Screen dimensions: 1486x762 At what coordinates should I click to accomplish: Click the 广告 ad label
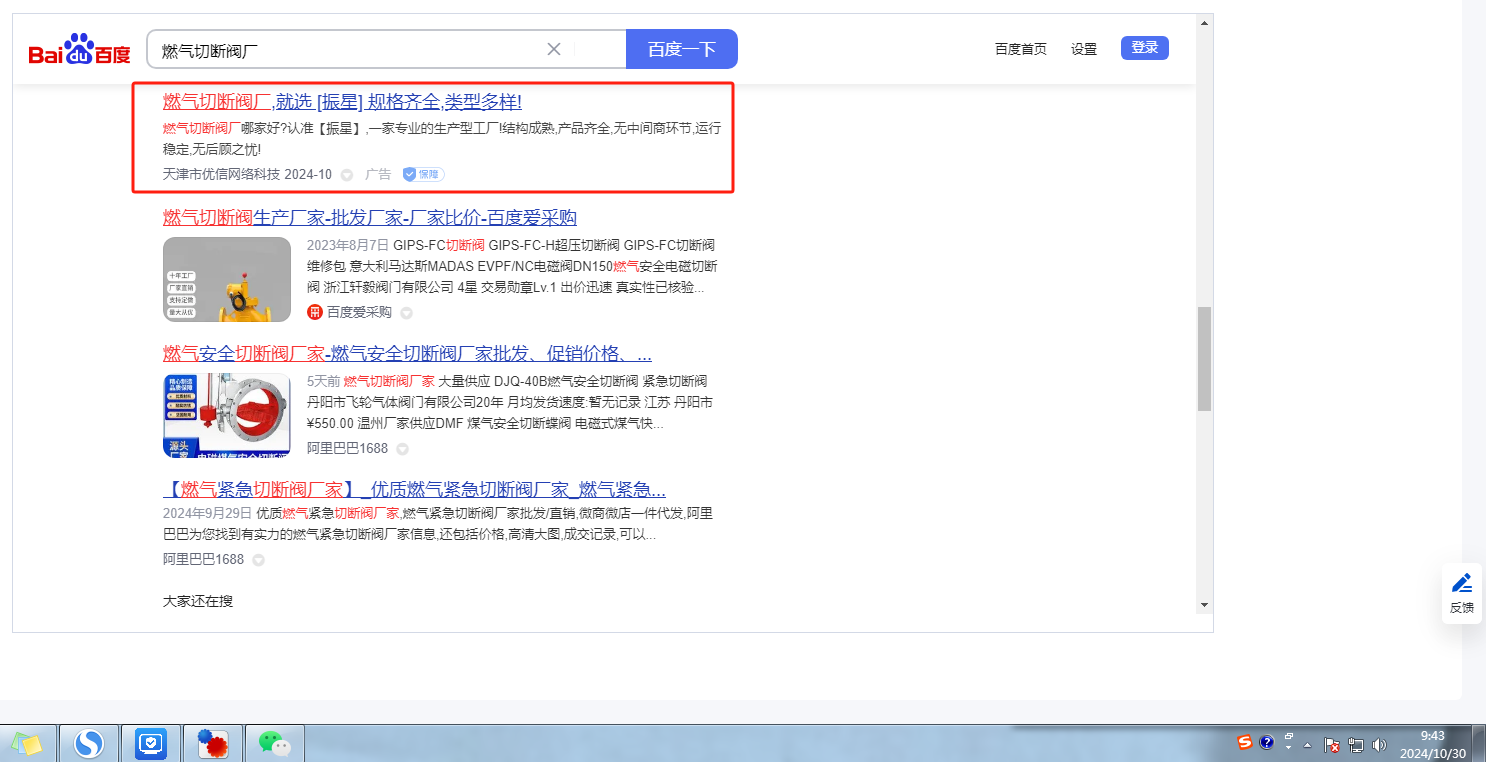click(x=378, y=174)
